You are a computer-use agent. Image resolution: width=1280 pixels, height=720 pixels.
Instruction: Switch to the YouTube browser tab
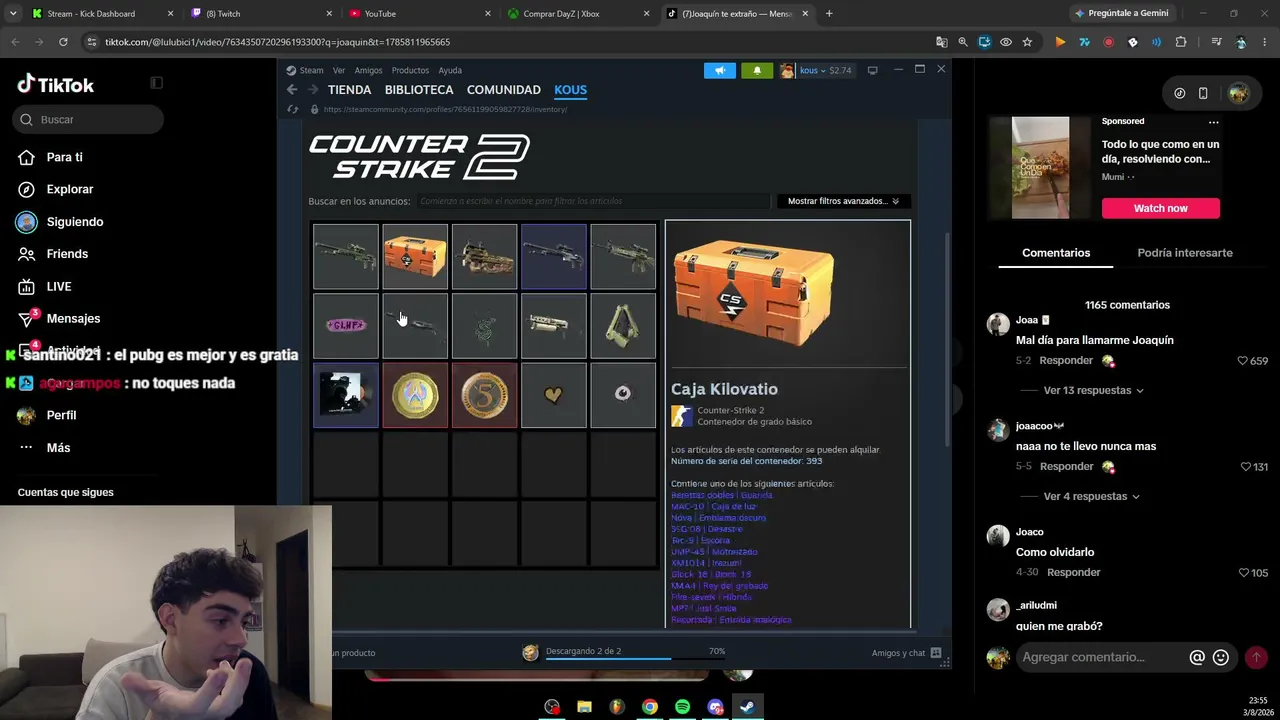tap(418, 14)
